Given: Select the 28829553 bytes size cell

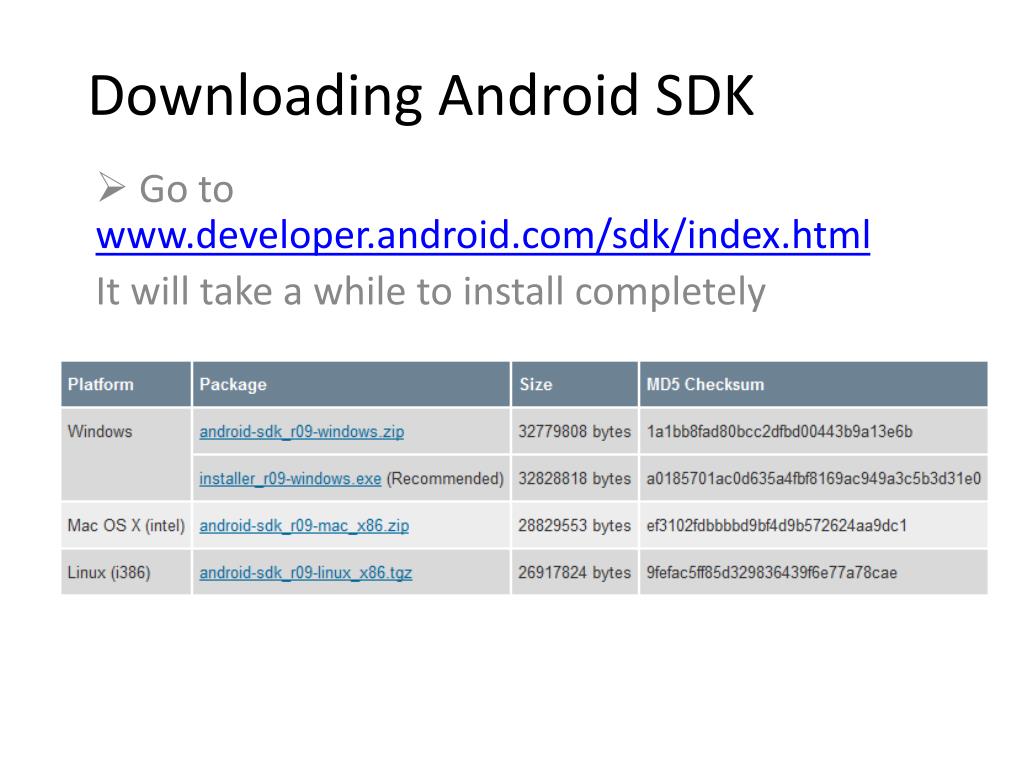Looking at the screenshot, I should (x=575, y=525).
